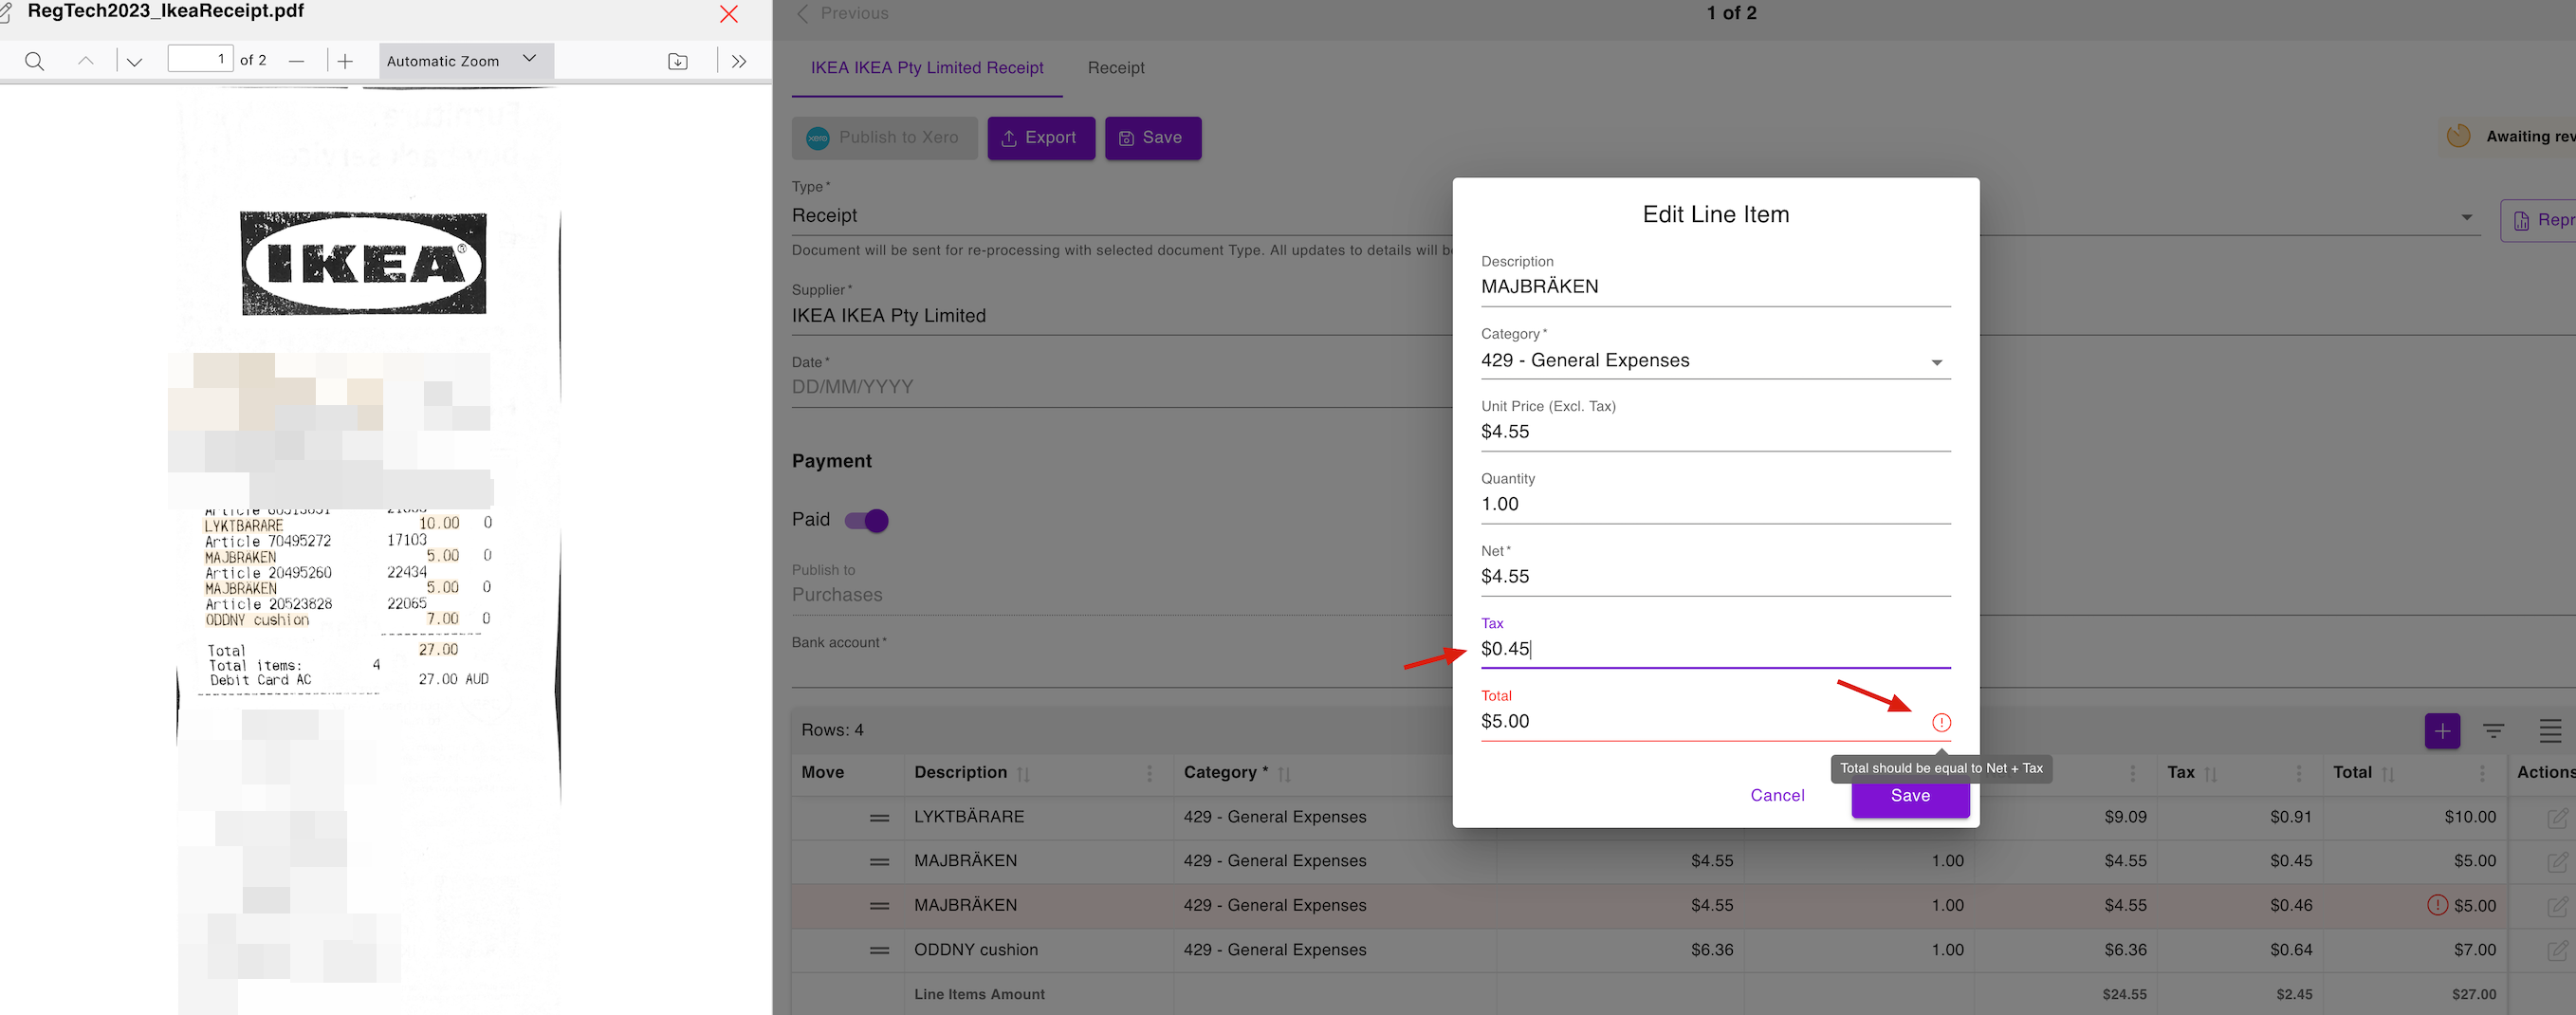This screenshot has height=1015, width=2576.
Task: Open the Category dropdown in Edit Line Item
Action: (1716, 361)
